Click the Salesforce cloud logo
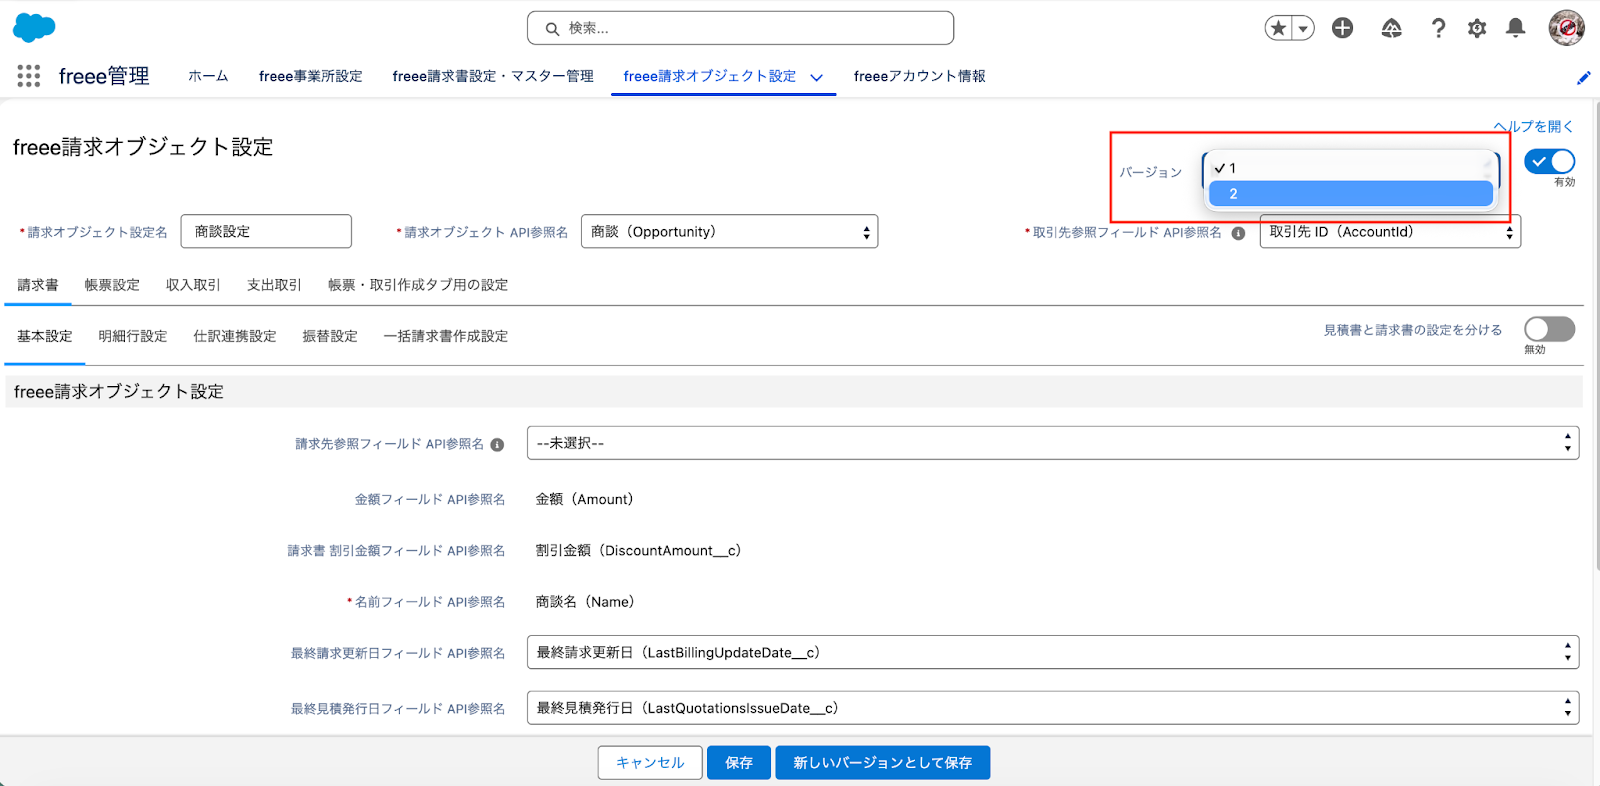Screen dimensions: 1600x786 point(34,28)
